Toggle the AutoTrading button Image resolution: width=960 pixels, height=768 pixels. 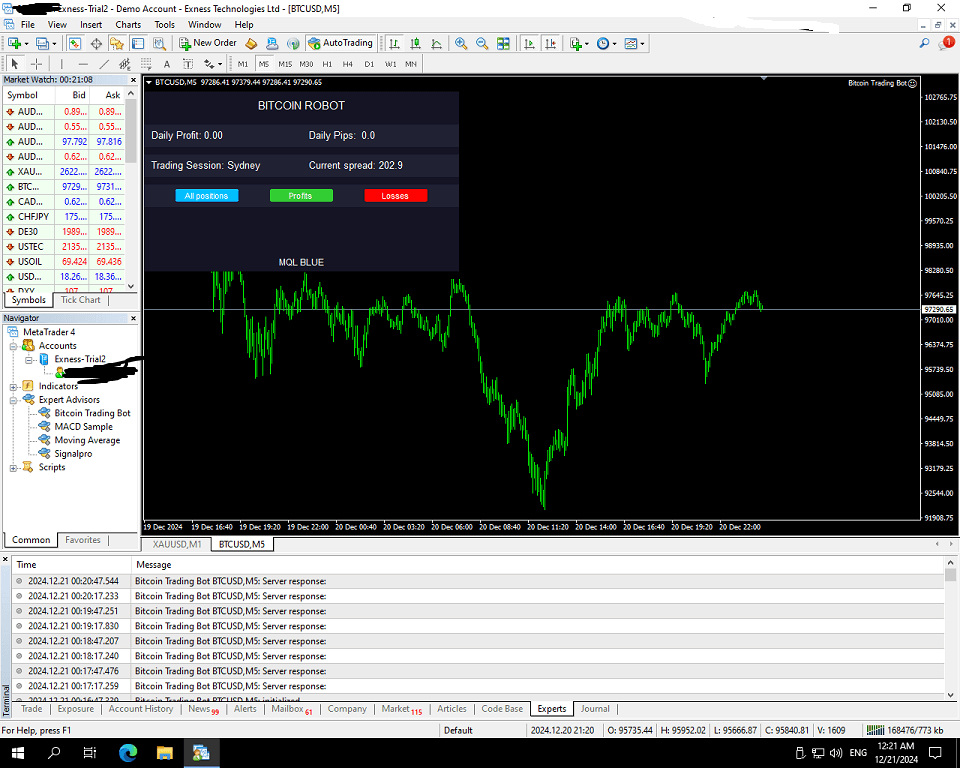[x=340, y=43]
